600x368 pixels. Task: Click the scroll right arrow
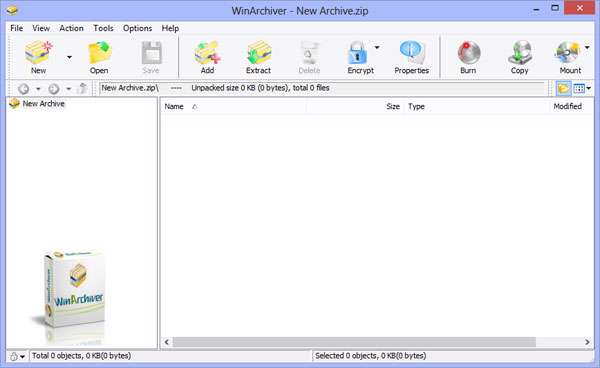pyautogui.click(x=587, y=342)
